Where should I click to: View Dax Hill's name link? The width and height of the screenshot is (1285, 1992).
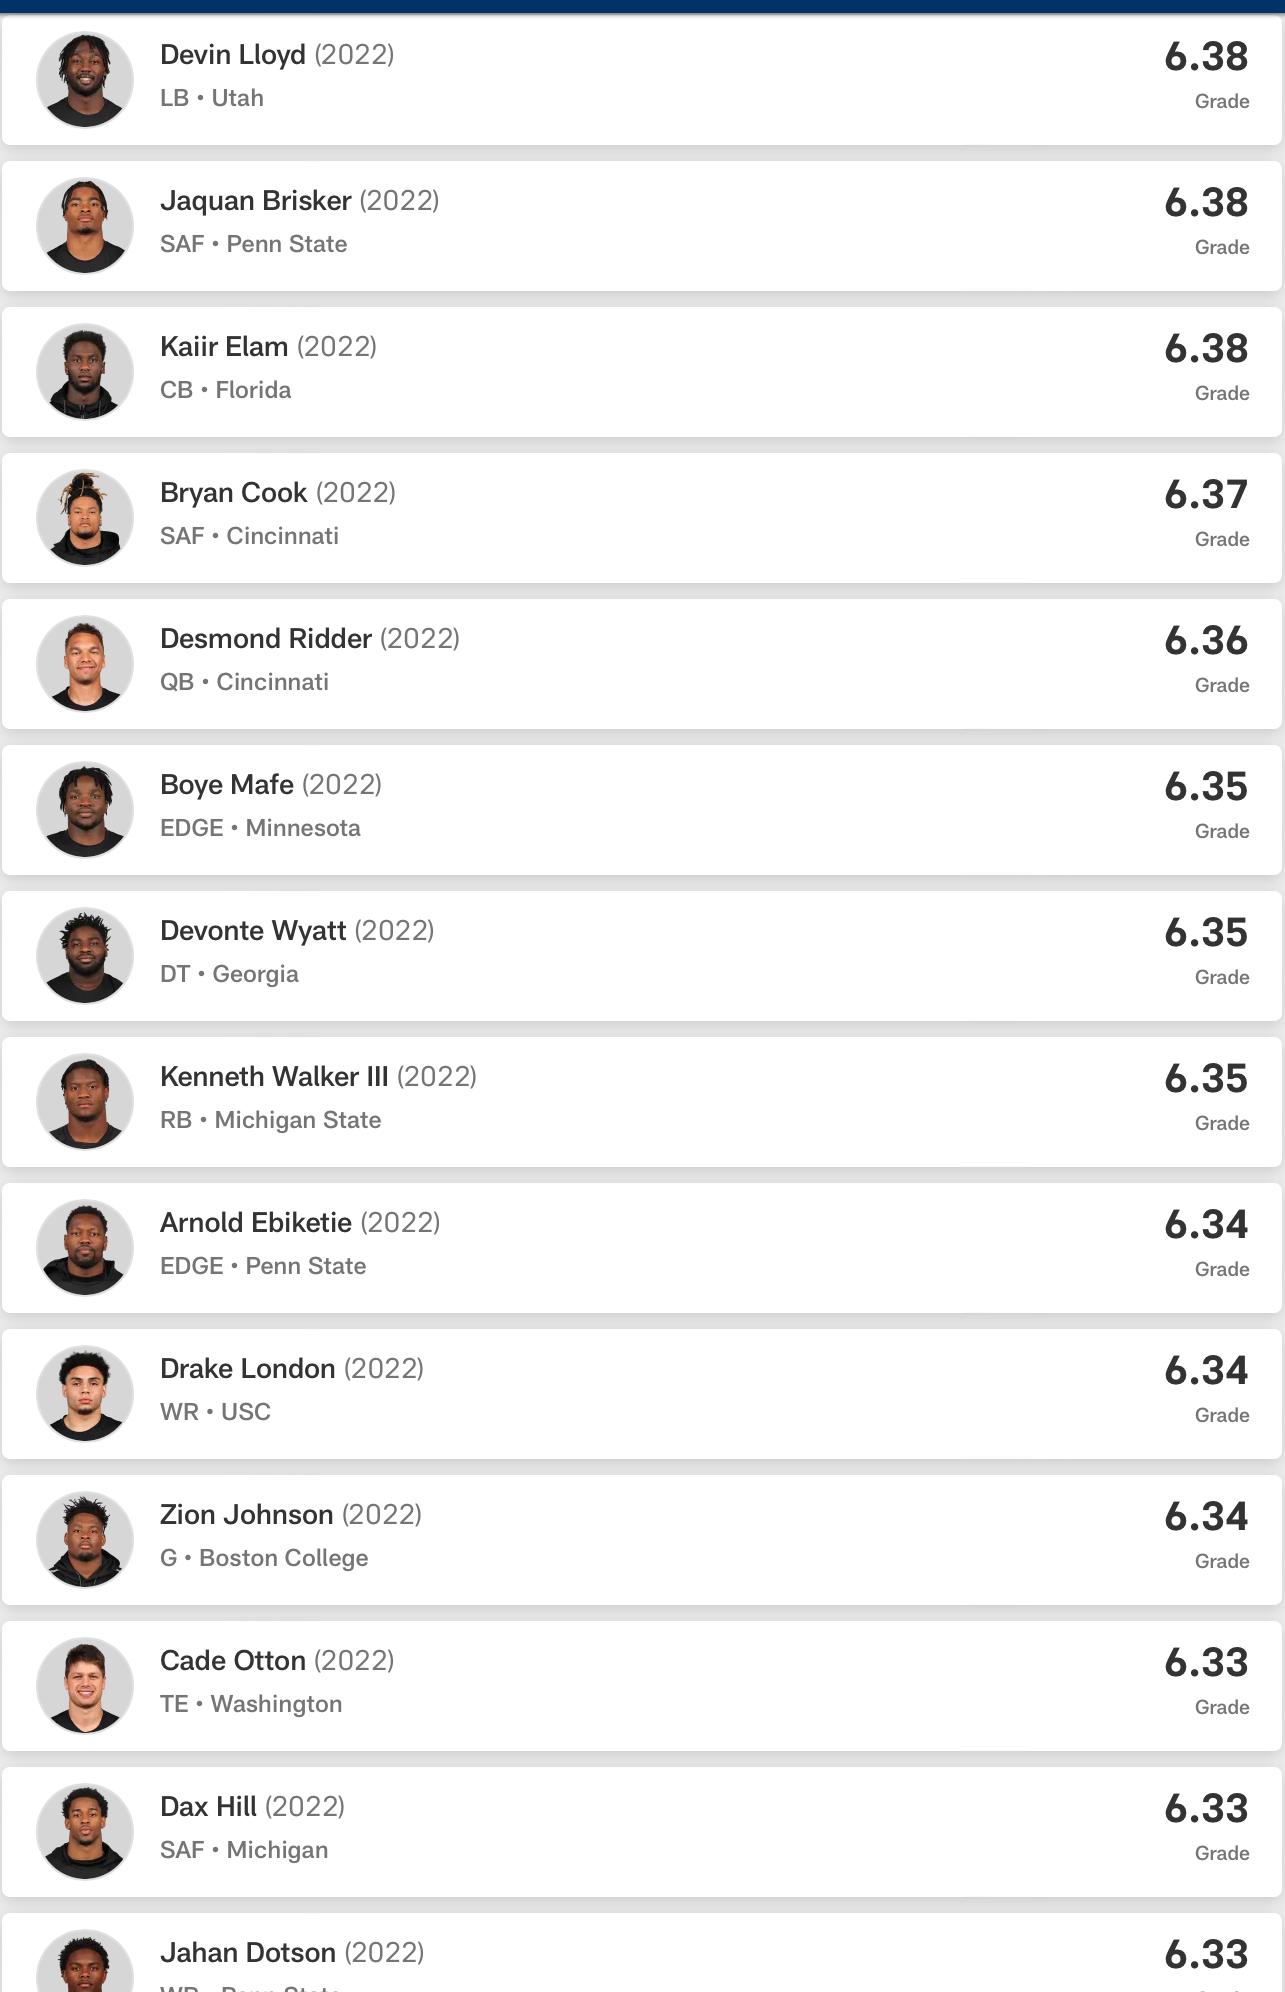tap(208, 1807)
